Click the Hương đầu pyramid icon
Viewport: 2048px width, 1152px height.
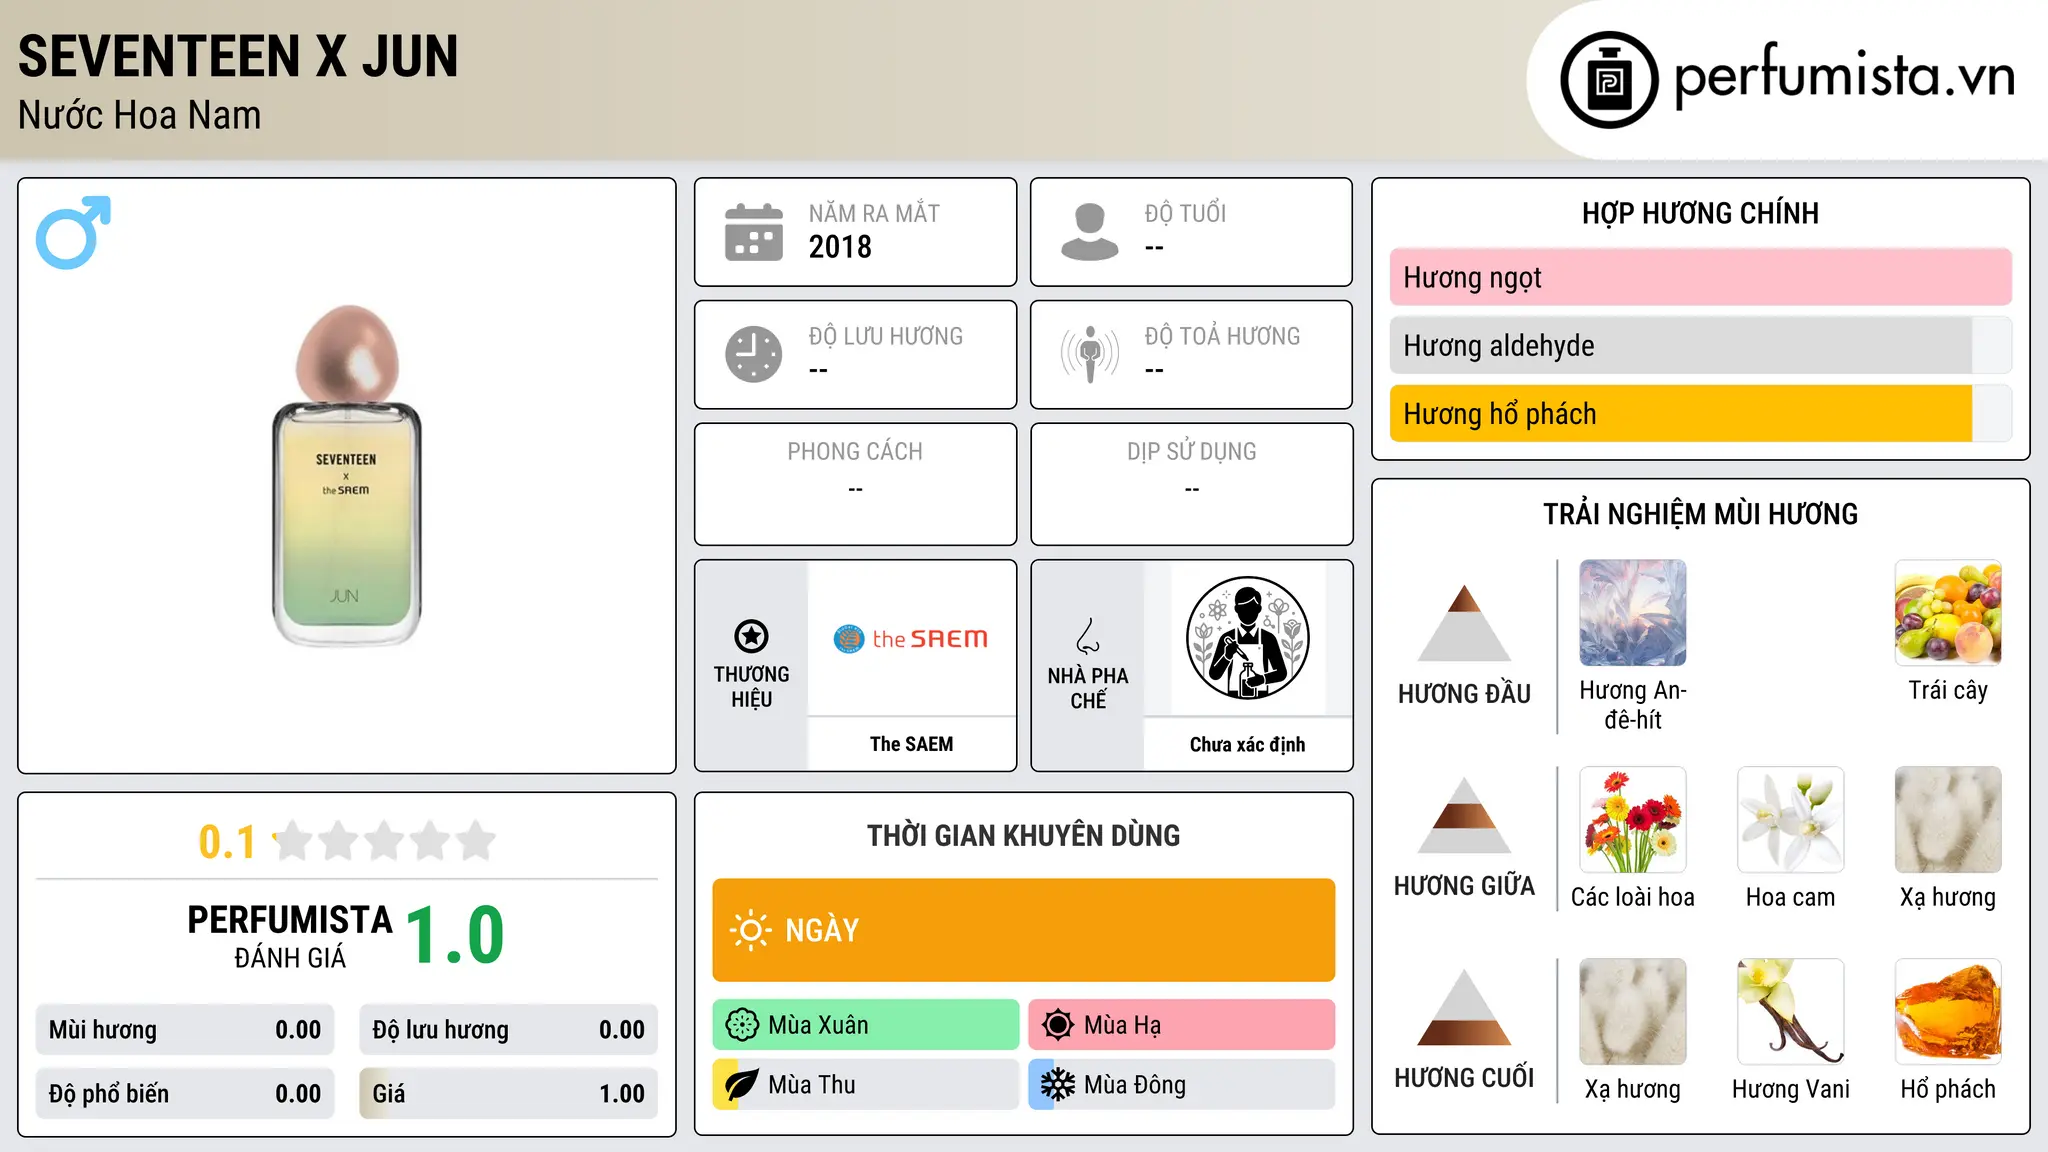tap(1464, 623)
